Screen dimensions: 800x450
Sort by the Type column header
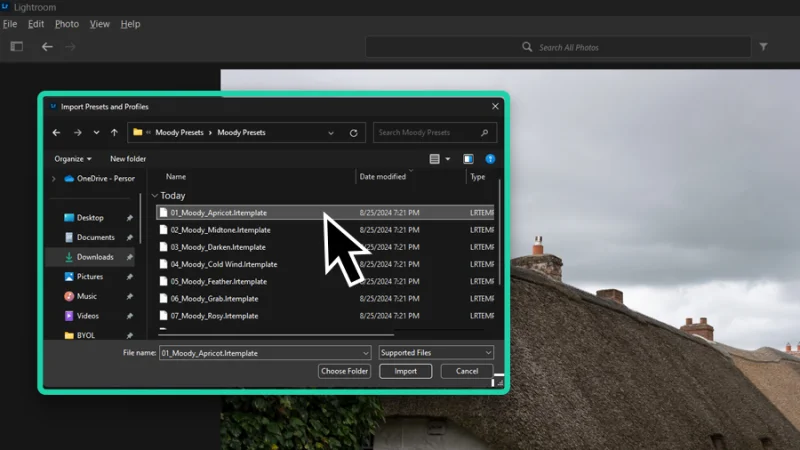click(x=478, y=177)
